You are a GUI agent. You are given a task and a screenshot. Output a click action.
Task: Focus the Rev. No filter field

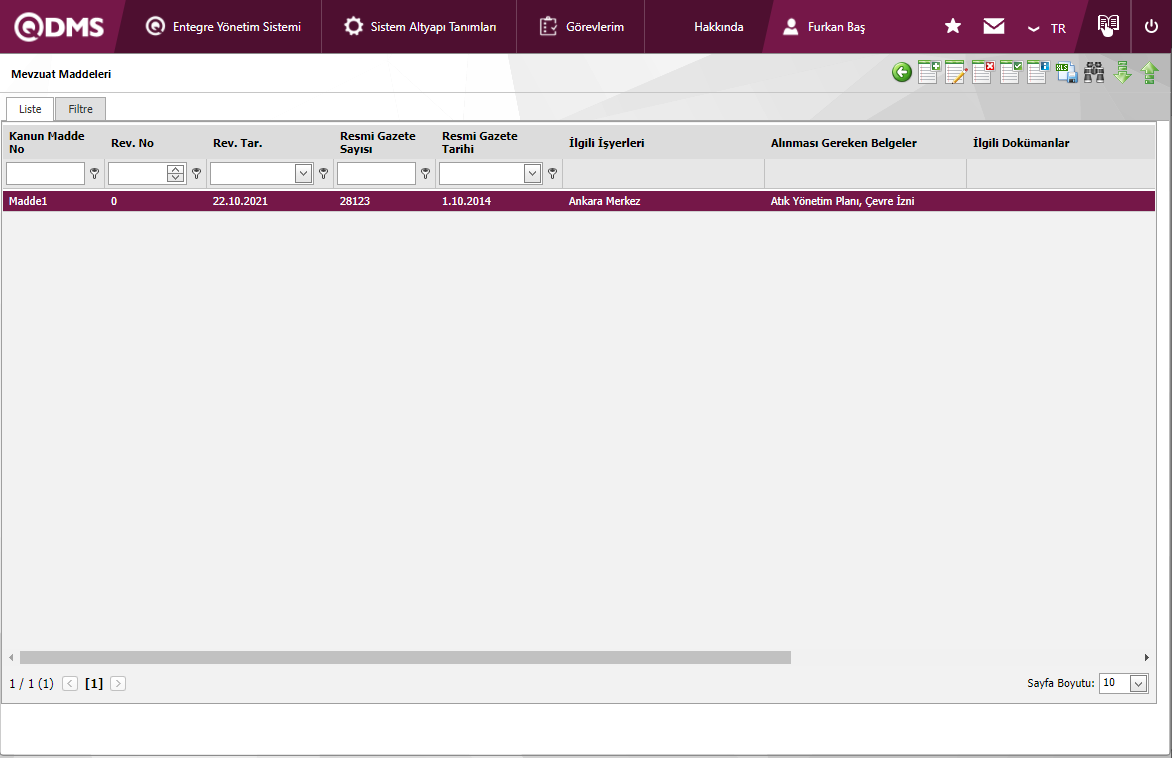(138, 173)
